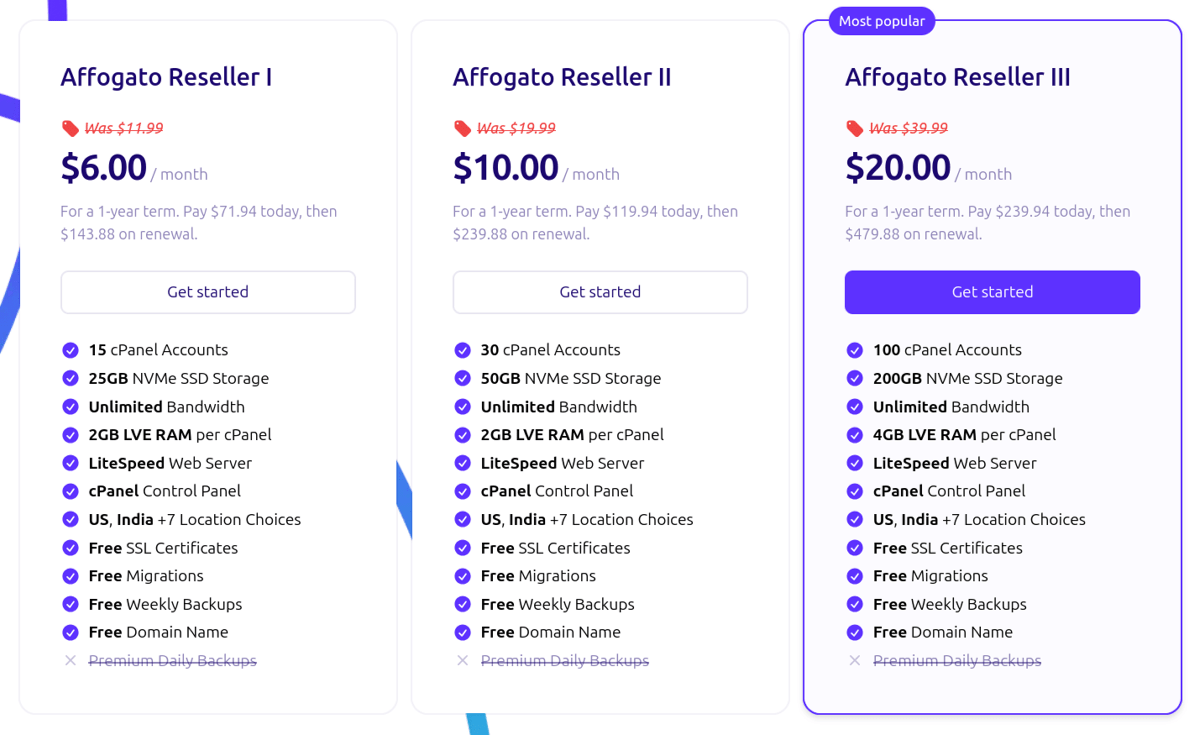Click checkmark icon beside 50GB NVMe SSD Storage
The height and width of the screenshot is (735, 1200).
[x=462, y=378]
